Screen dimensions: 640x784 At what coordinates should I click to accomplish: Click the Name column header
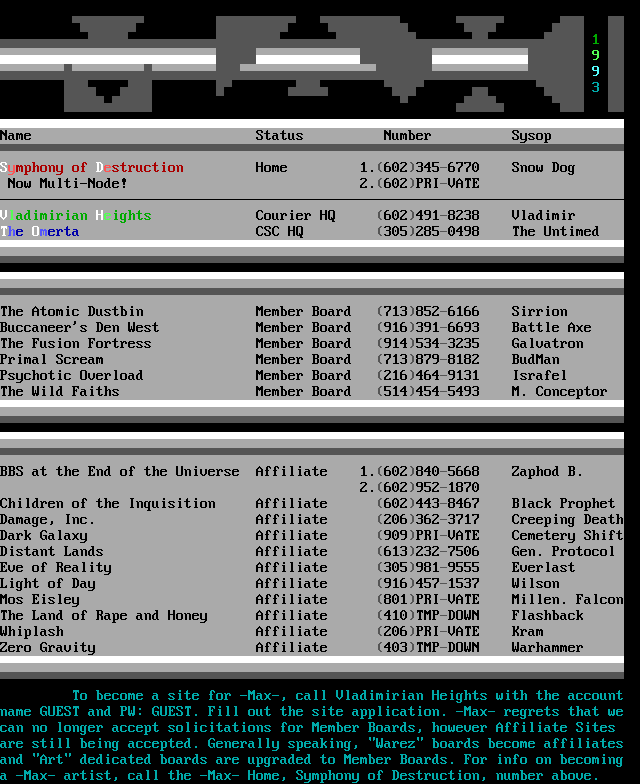click(x=16, y=136)
